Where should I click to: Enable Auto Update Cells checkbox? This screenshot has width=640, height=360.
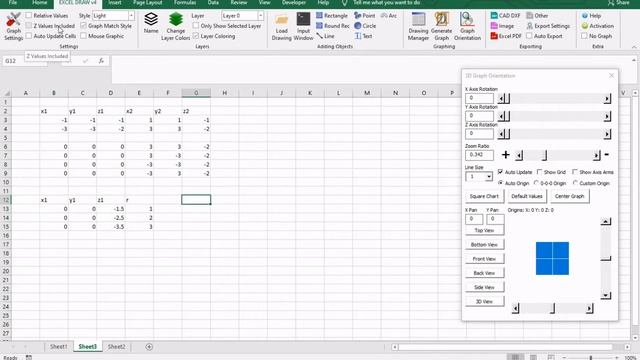click(29, 36)
